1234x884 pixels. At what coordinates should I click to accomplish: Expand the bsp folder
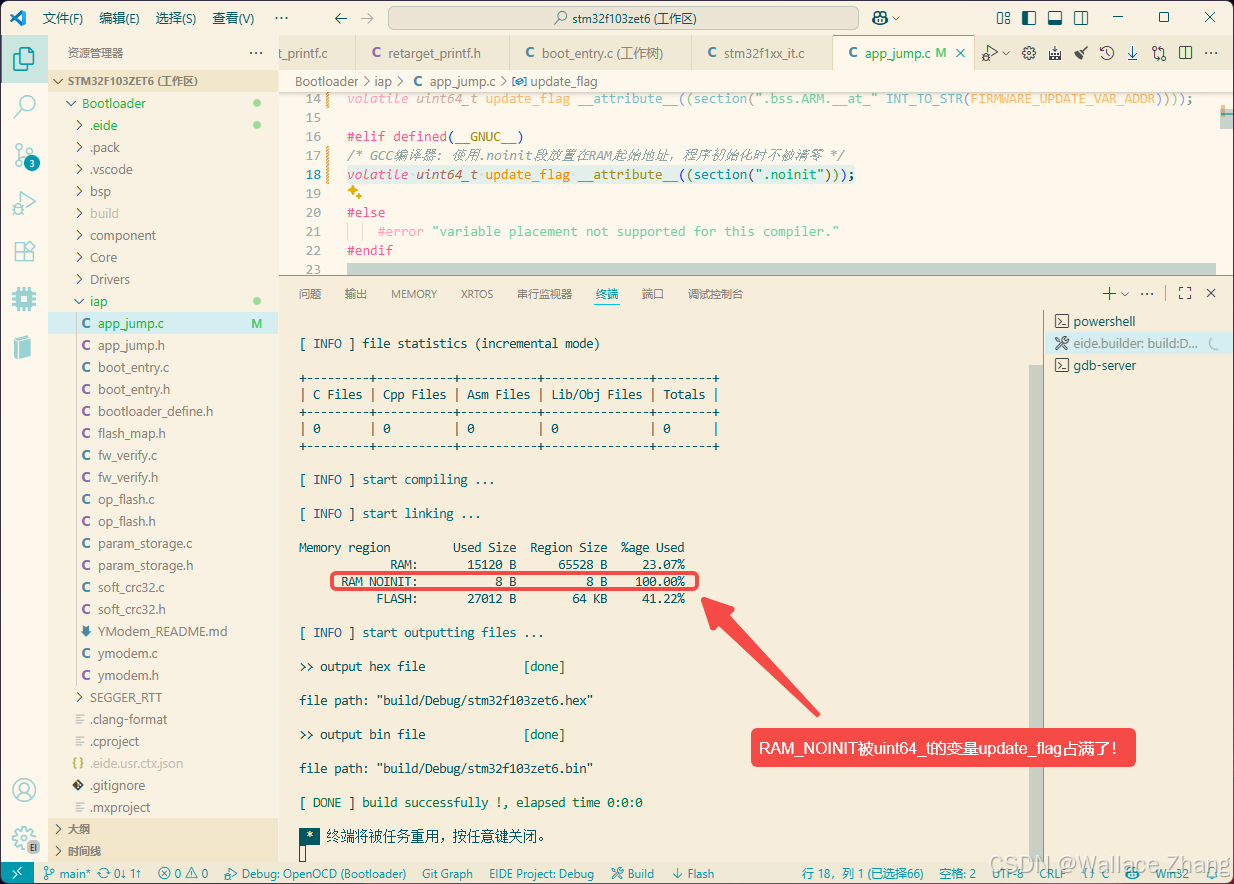(163, 191)
